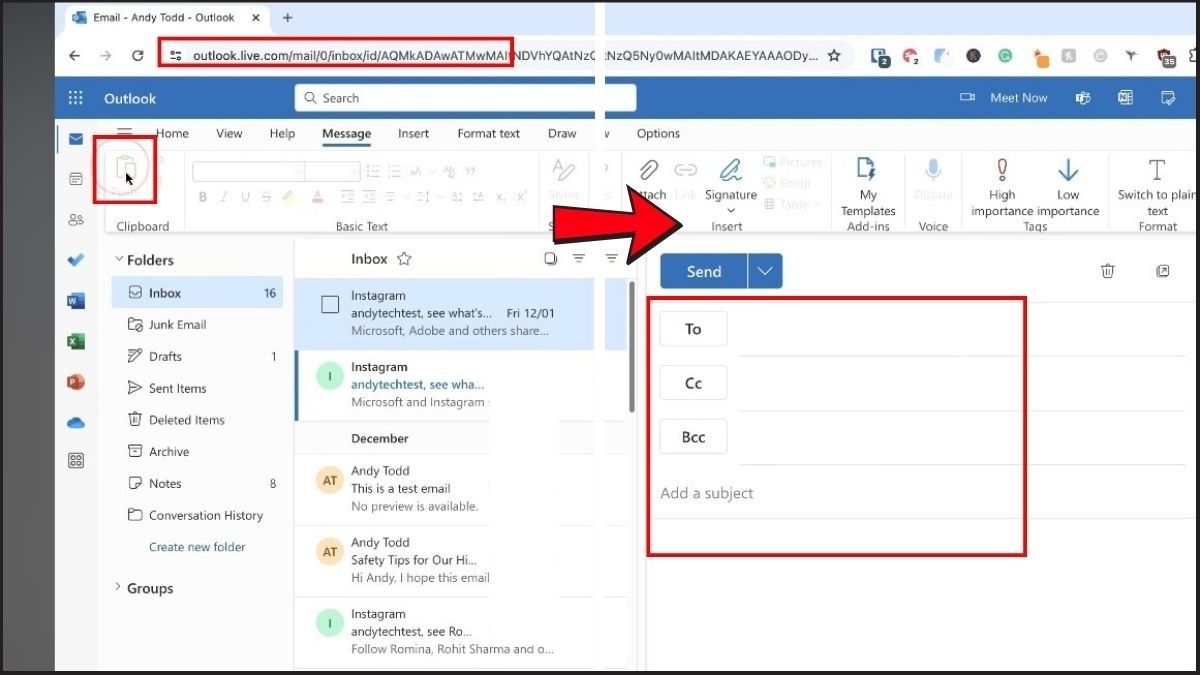The width and height of the screenshot is (1200, 675).
Task: Bookmark page with the star icon
Action: click(834, 56)
